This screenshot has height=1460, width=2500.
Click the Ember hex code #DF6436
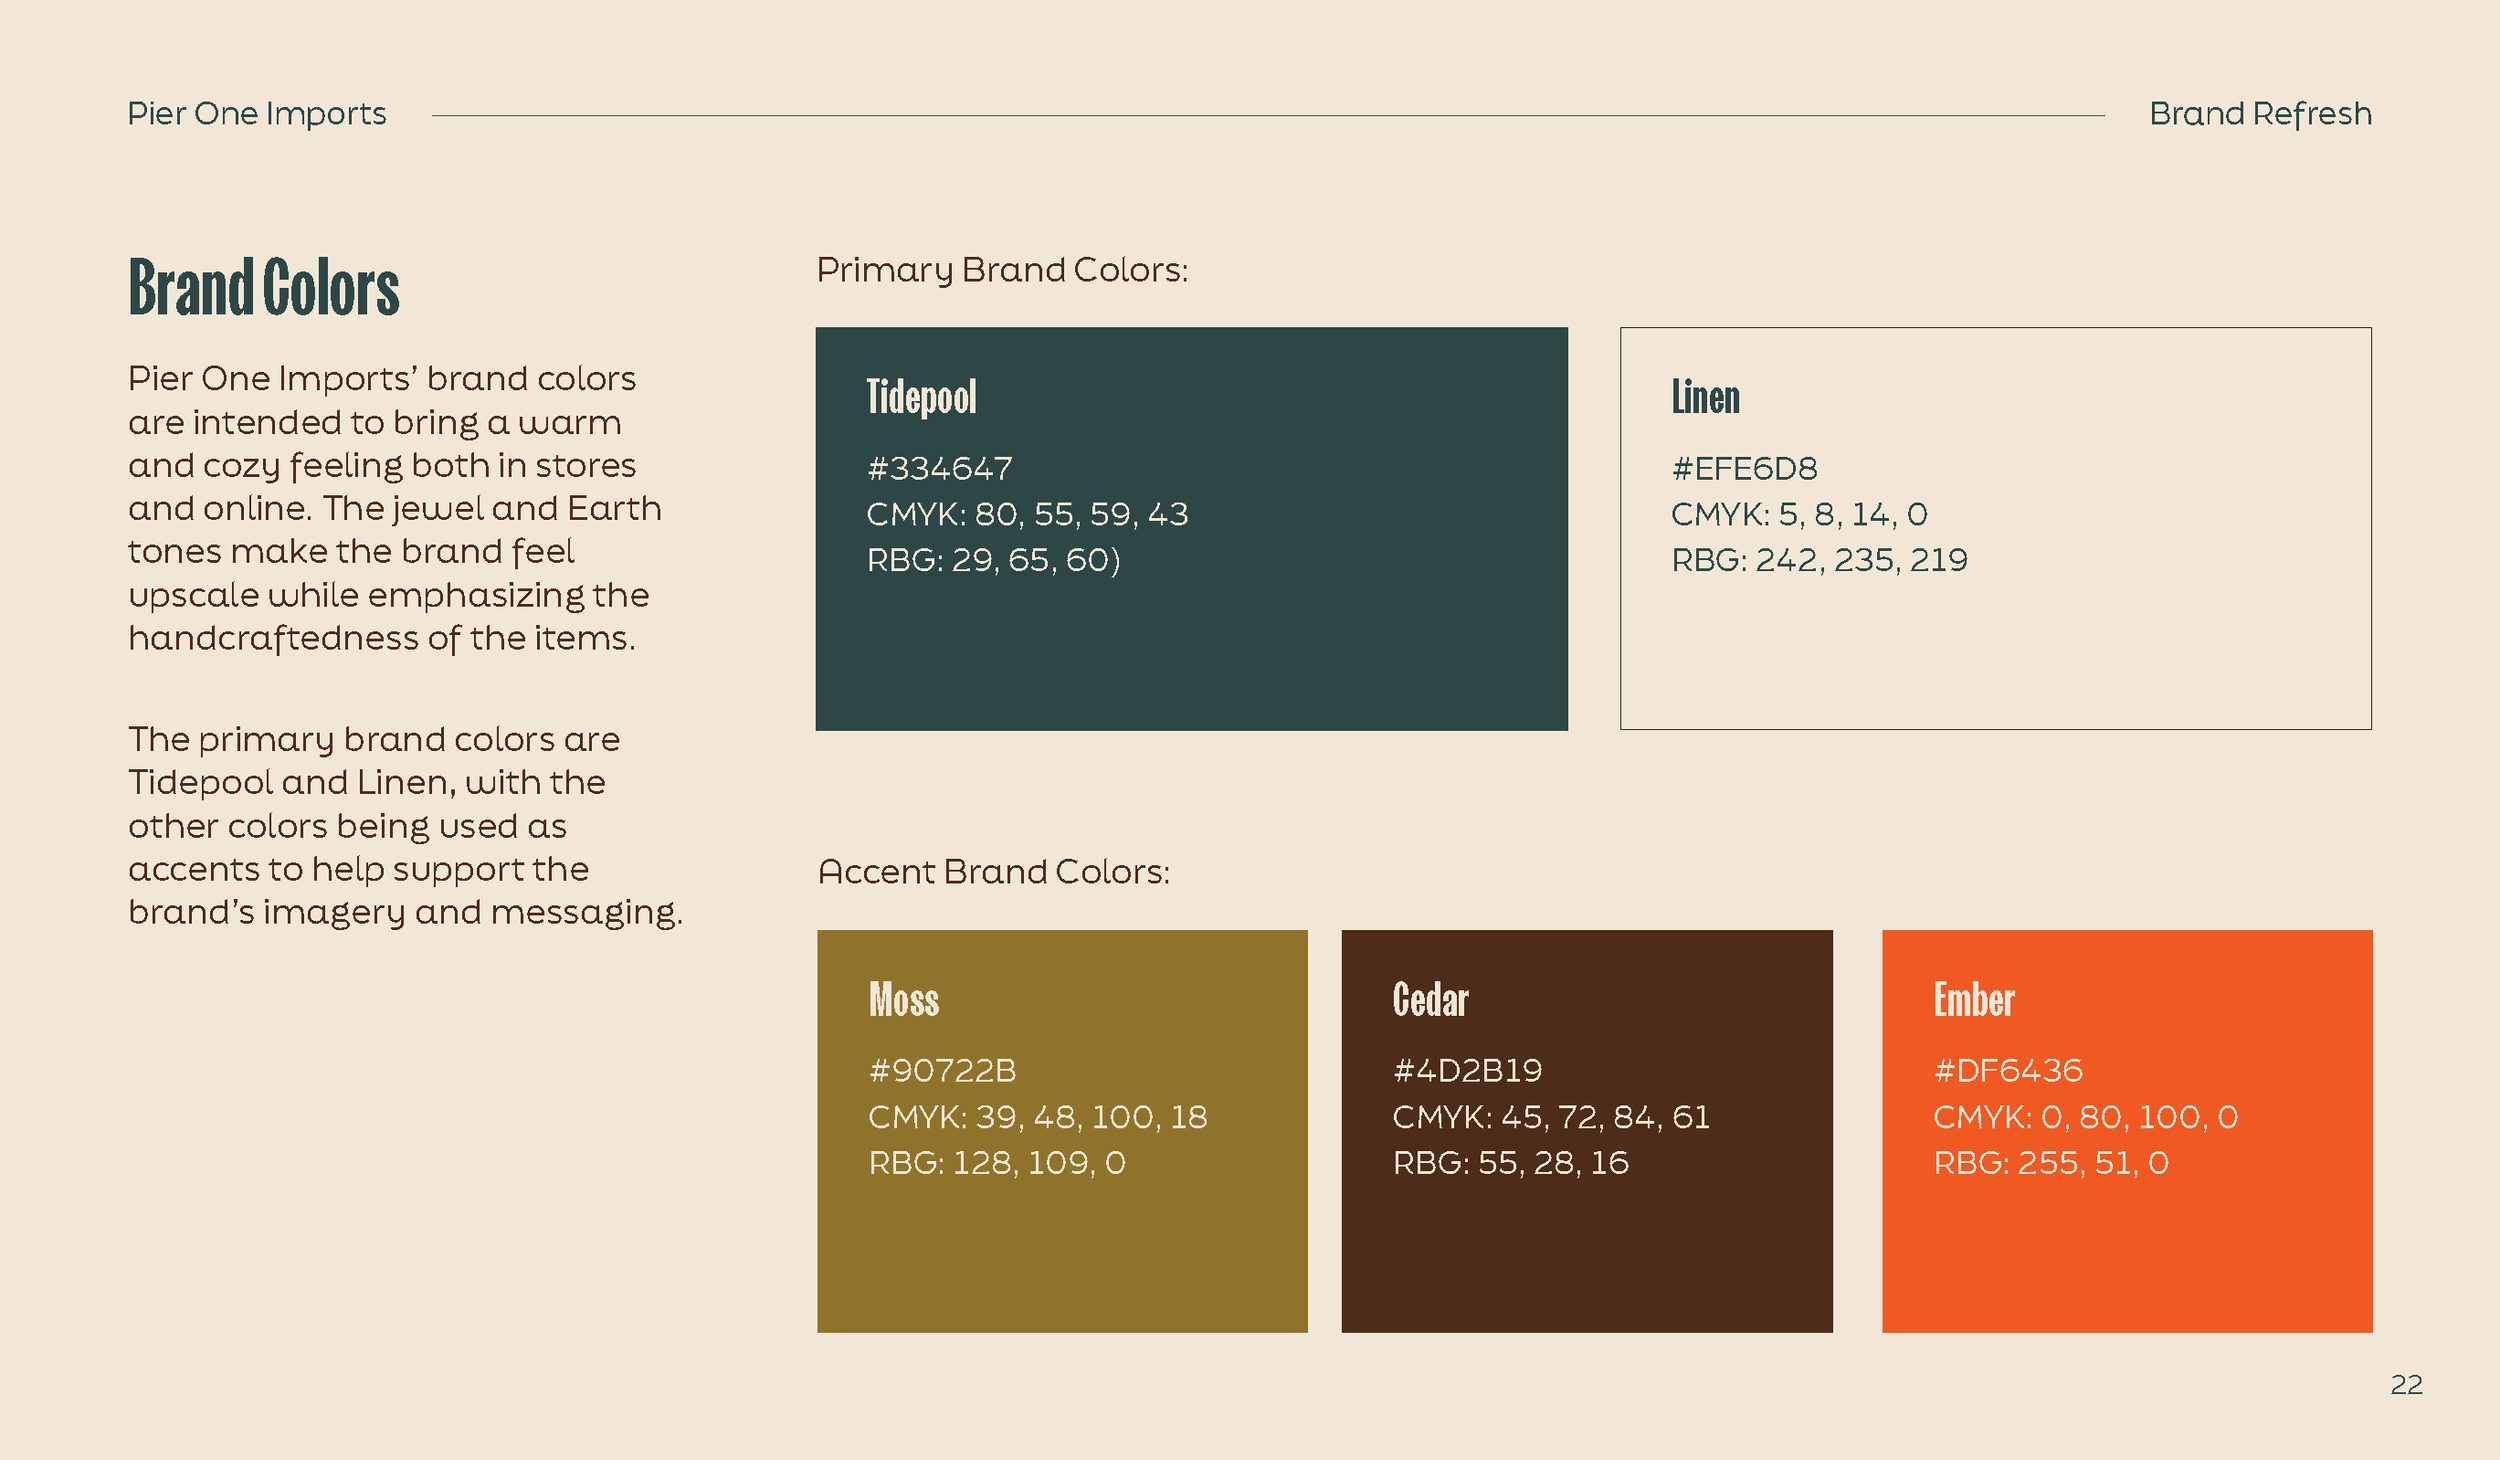2007,1071
